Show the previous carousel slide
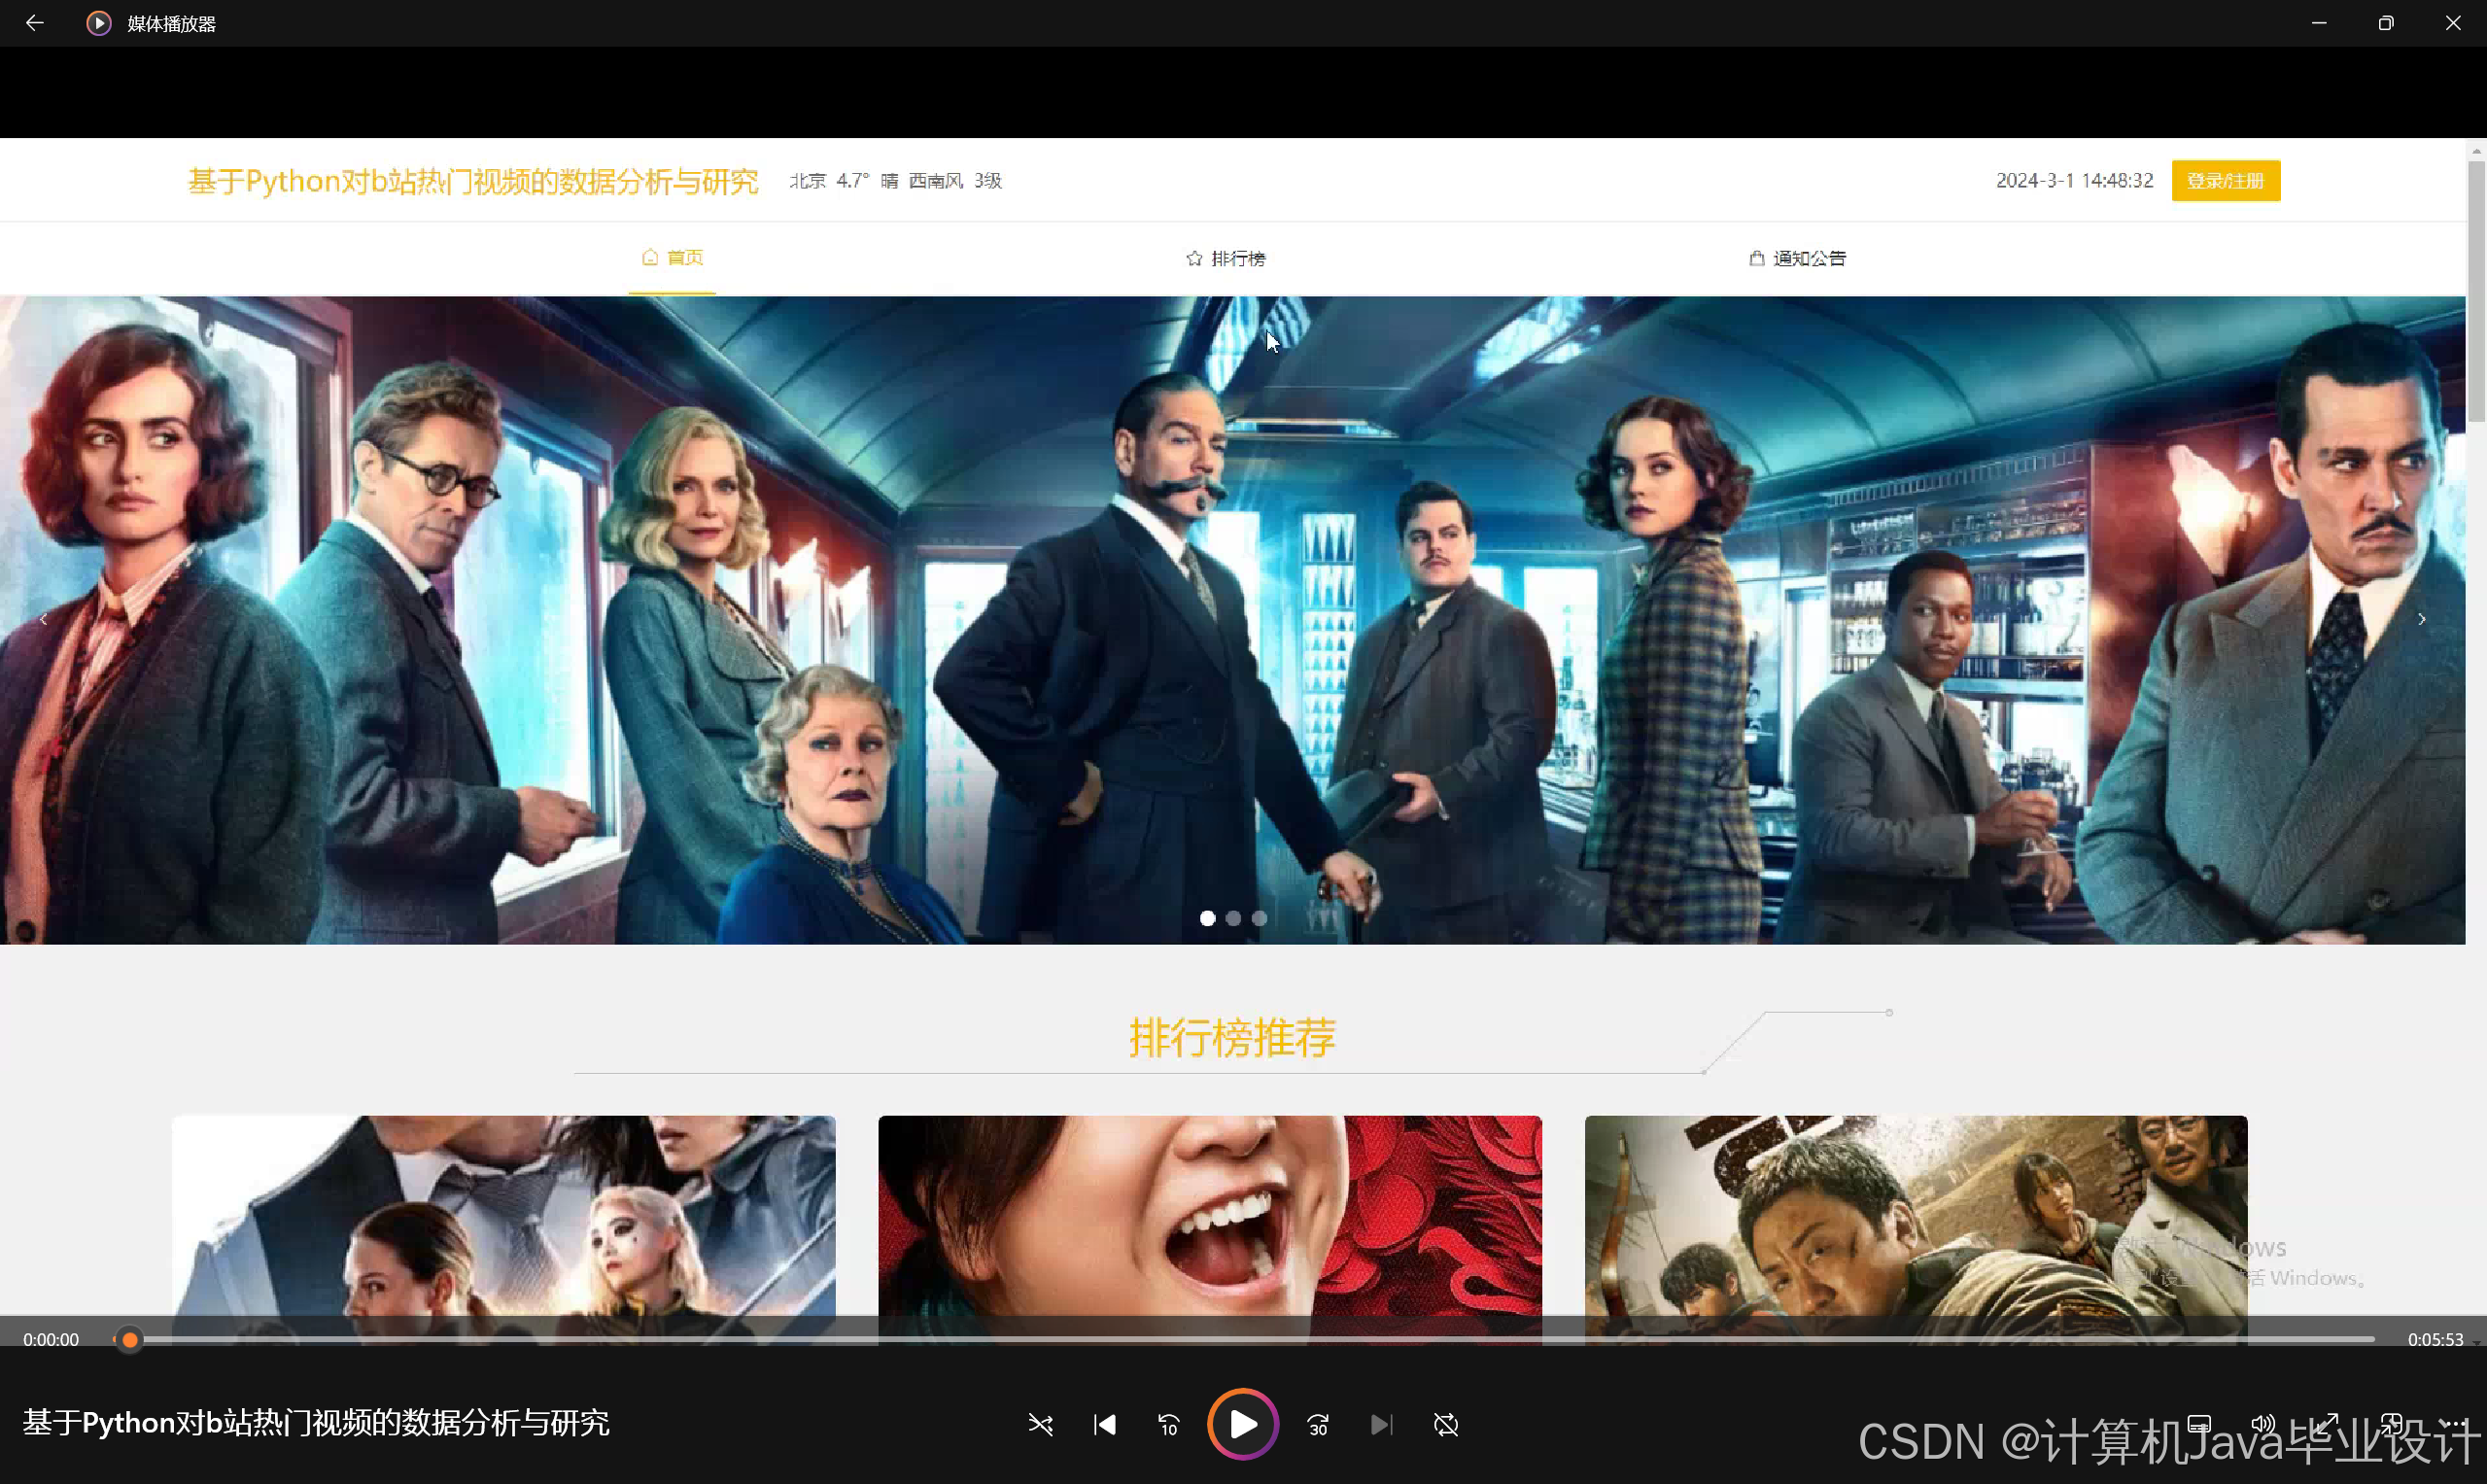Viewport: 2487px width, 1484px height. point(43,619)
